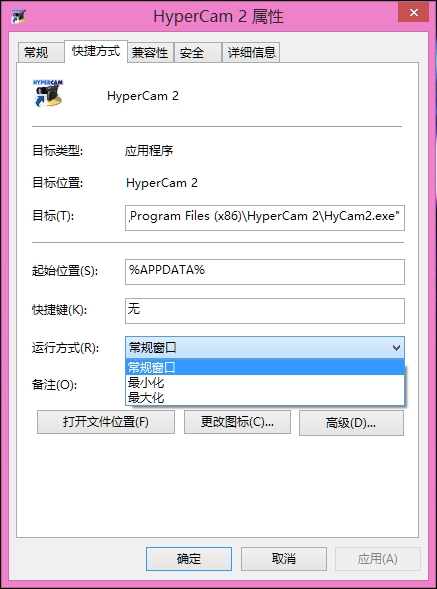Click the 打开文件位置(F) button
Viewport: 437px width, 589px height.
click(x=106, y=422)
